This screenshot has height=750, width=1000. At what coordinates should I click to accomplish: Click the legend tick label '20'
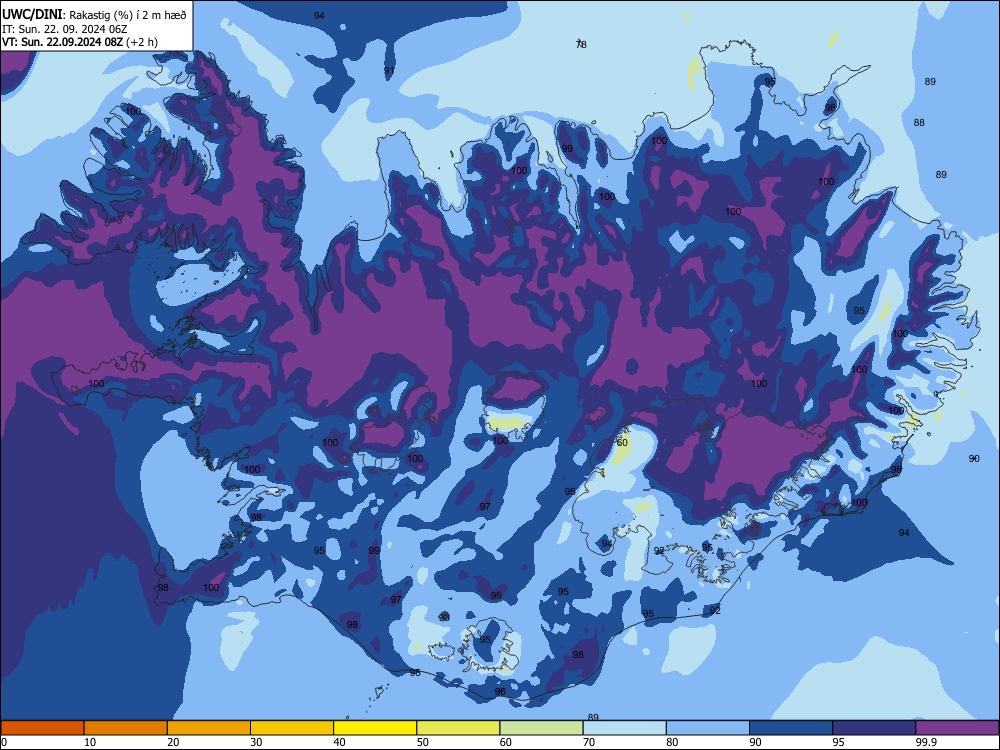[173, 742]
